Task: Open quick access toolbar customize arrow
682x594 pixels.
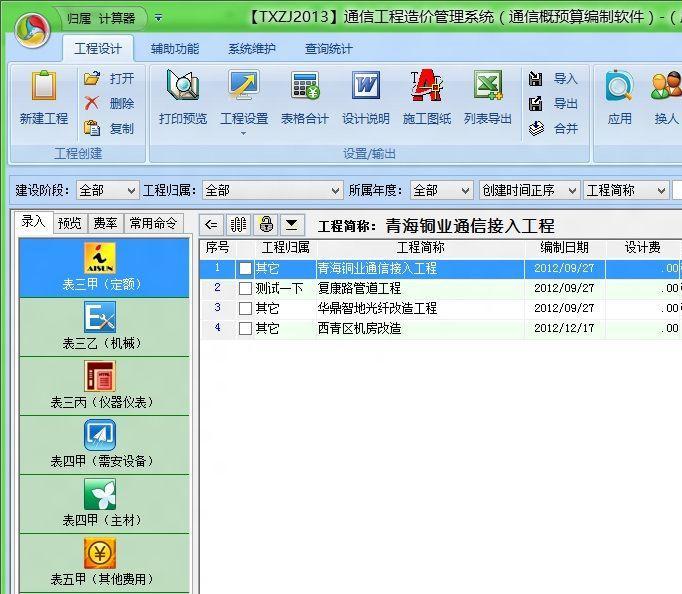Action: coord(159,18)
